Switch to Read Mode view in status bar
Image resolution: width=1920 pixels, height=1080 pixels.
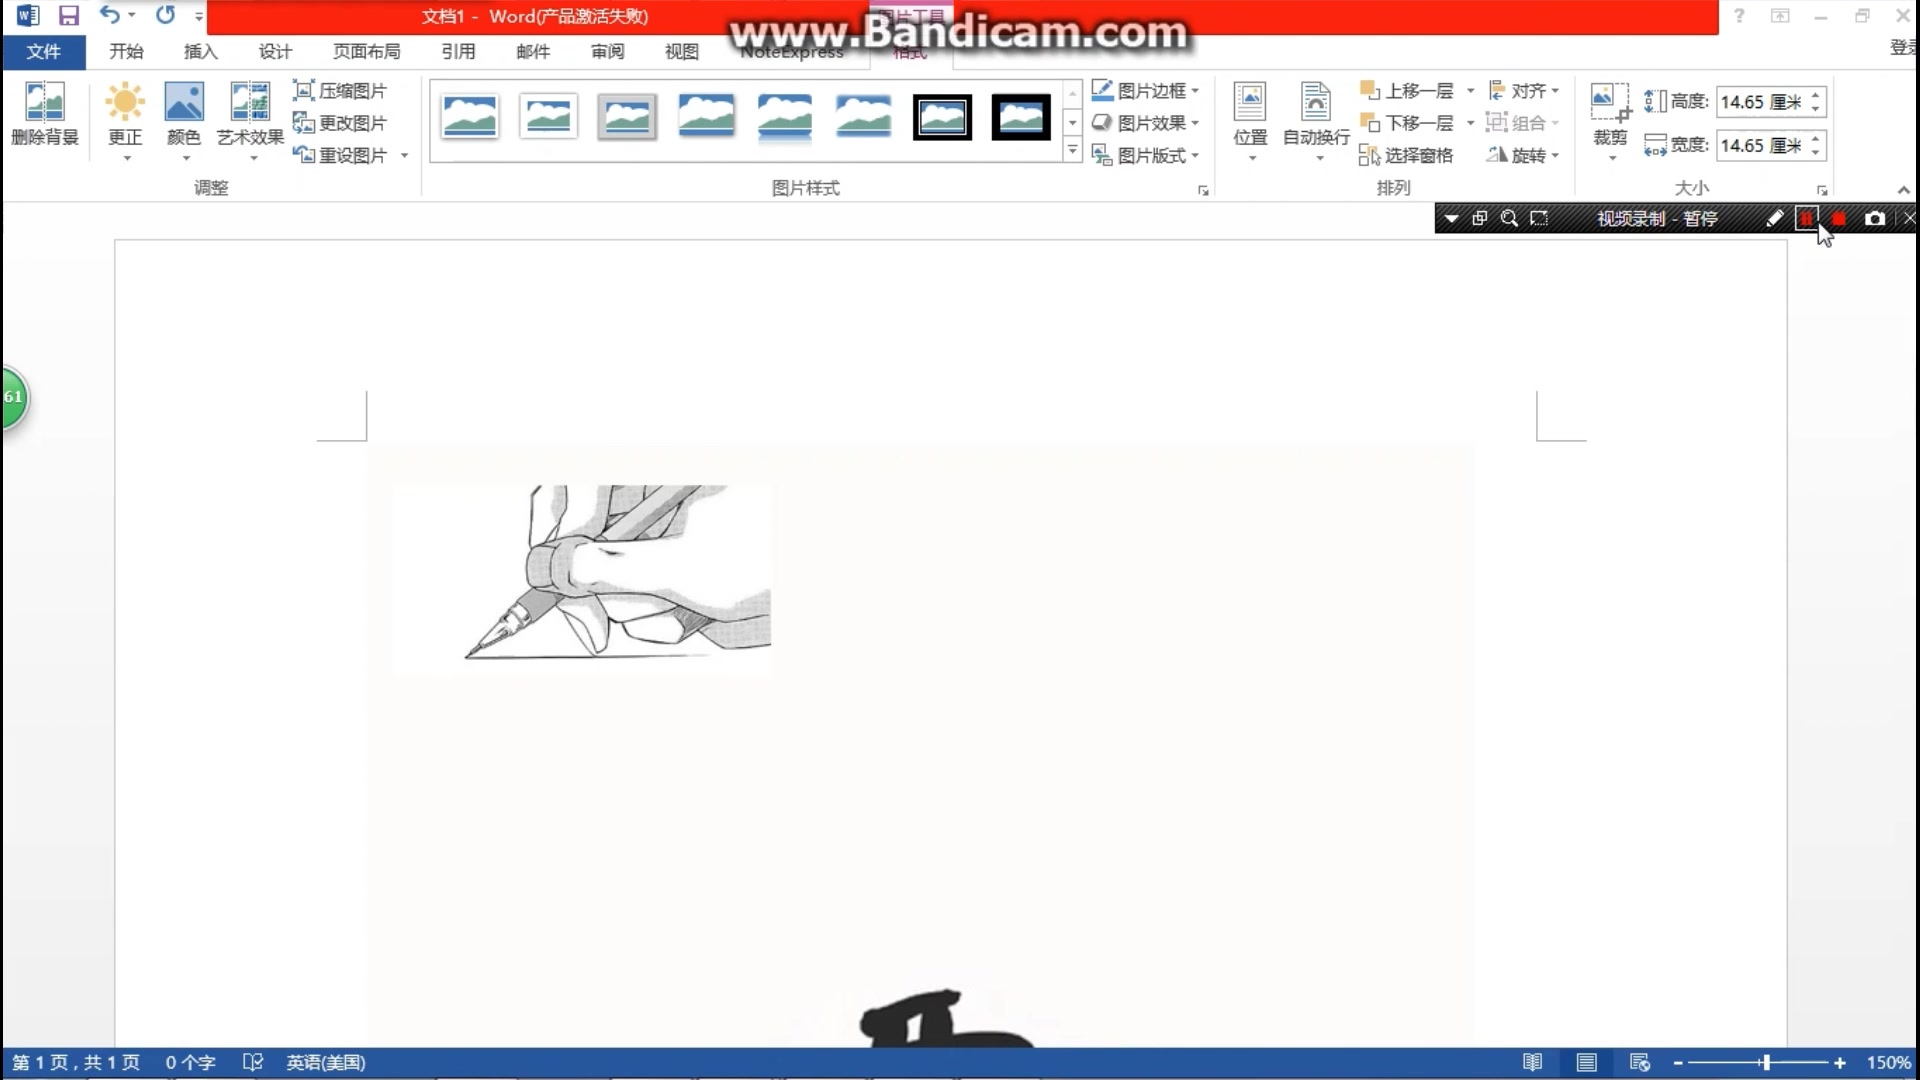click(x=1532, y=1062)
